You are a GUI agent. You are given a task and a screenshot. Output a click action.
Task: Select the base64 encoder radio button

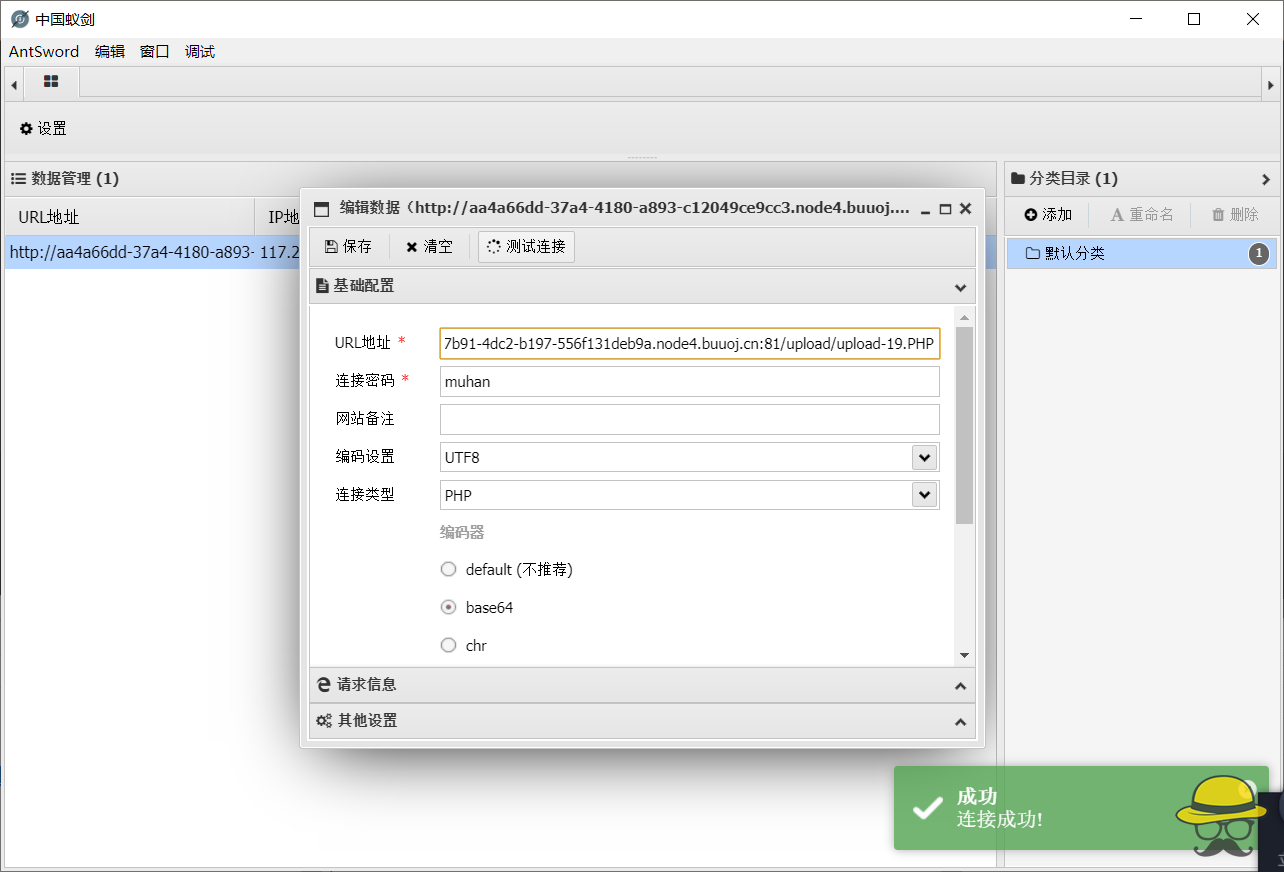(448, 607)
